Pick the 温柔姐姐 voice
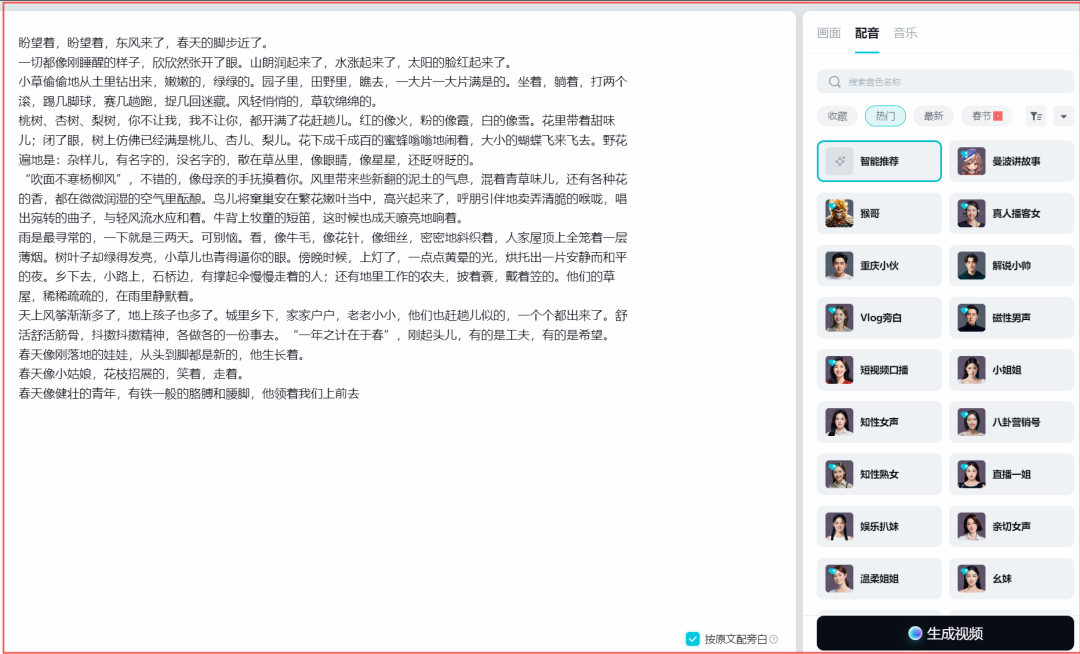1080x654 pixels. coord(879,579)
